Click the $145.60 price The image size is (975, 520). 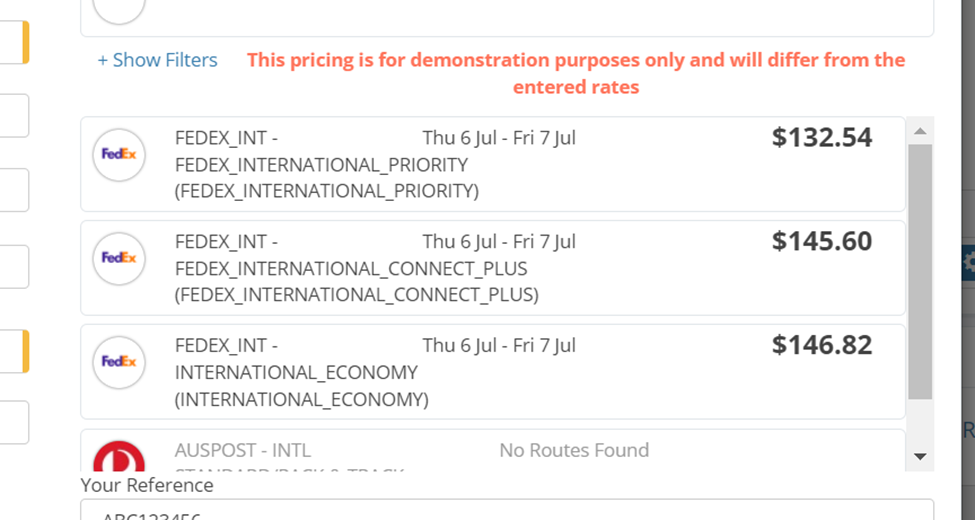822,241
